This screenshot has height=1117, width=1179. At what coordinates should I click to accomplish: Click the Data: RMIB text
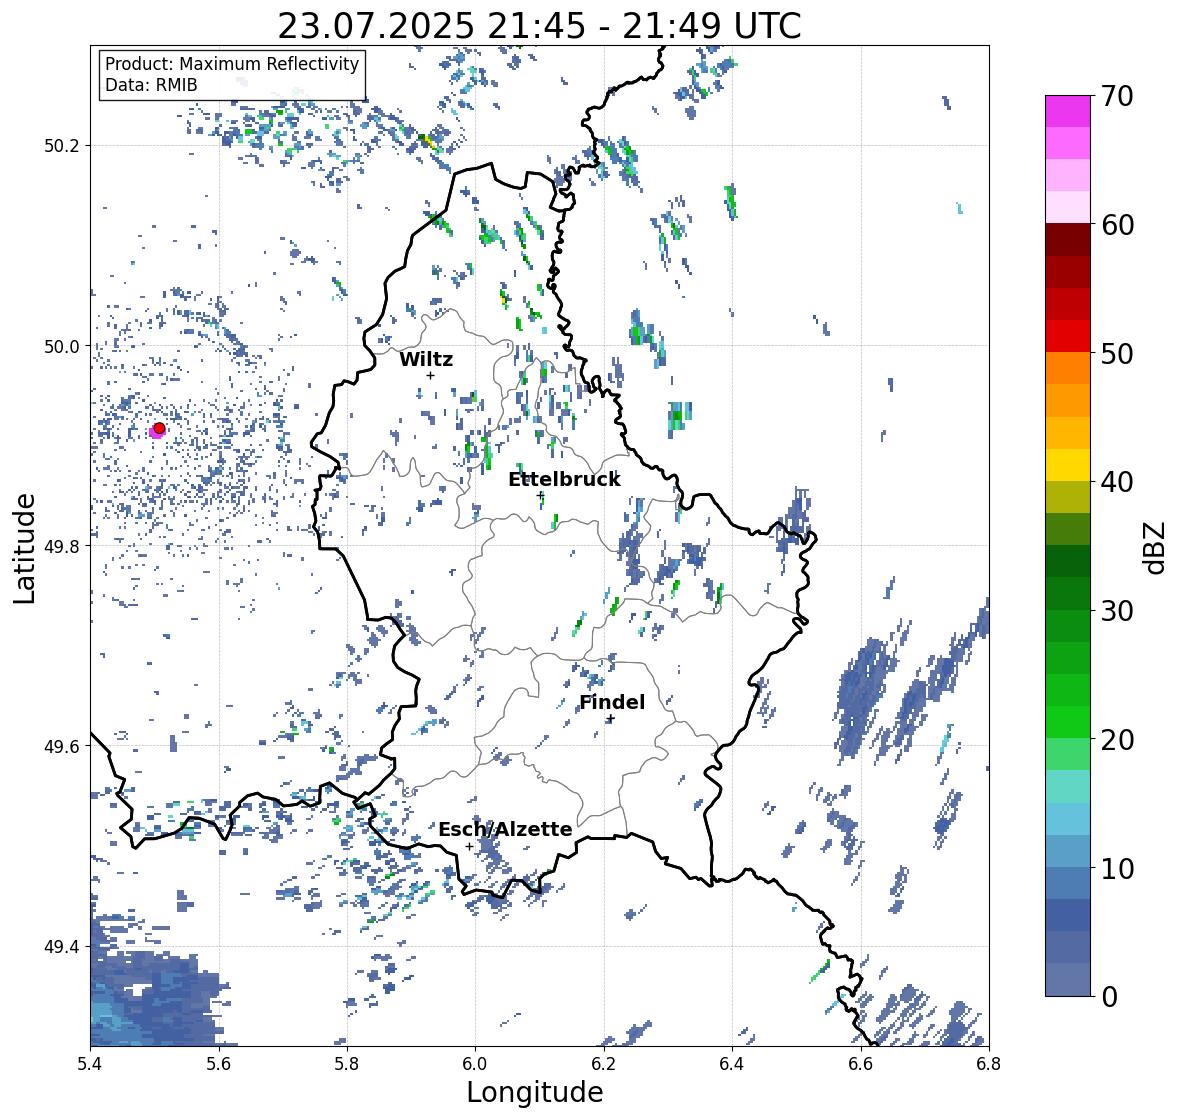(151, 85)
